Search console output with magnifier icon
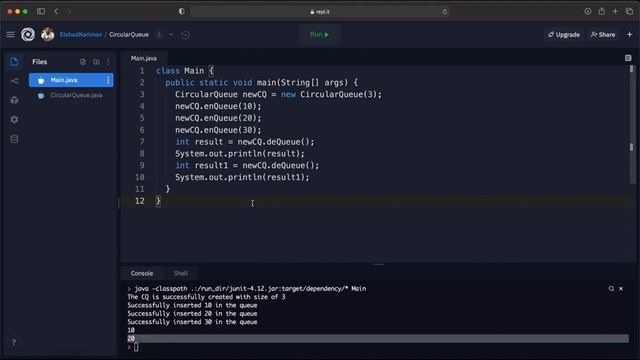The height and width of the screenshot is (360, 640). (611, 289)
